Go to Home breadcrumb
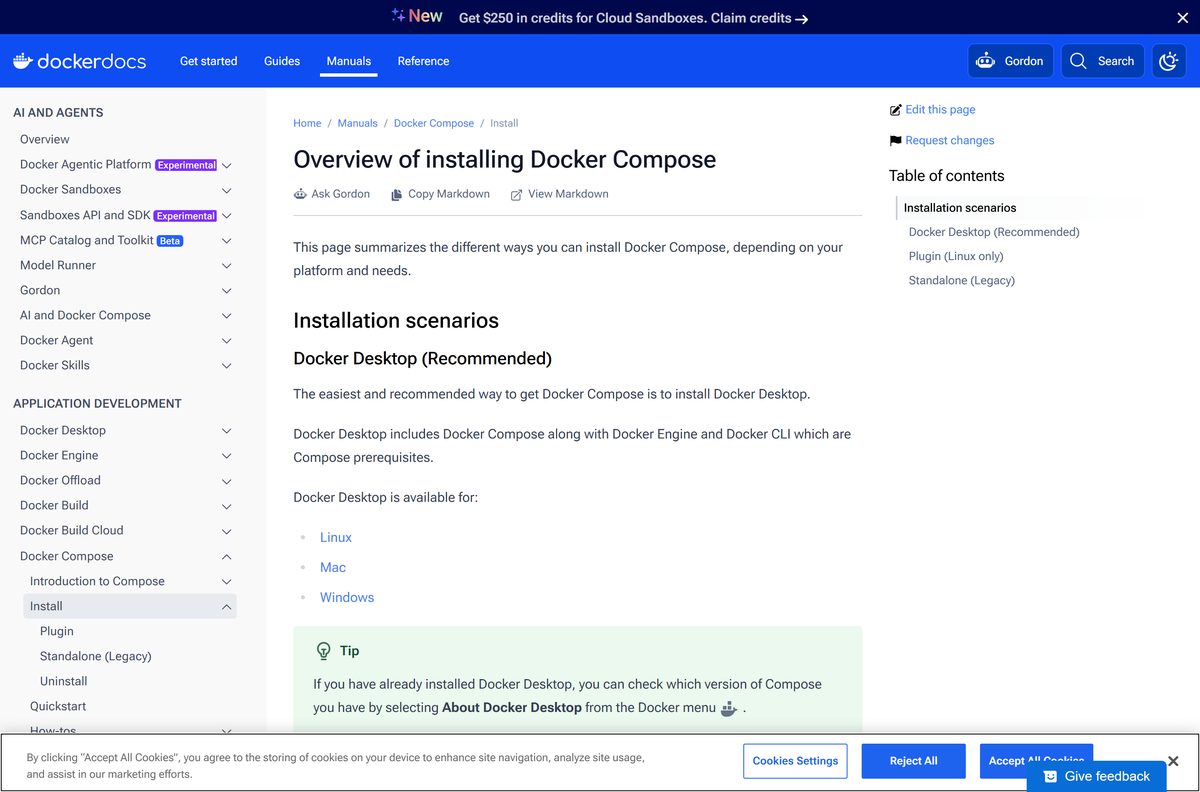This screenshot has width=1200, height=792. click(x=307, y=123)
